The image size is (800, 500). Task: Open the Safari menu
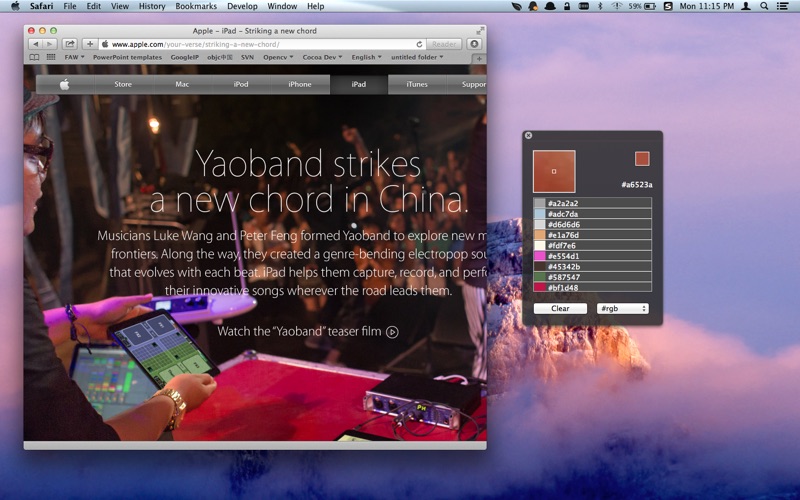click(41, 6)
